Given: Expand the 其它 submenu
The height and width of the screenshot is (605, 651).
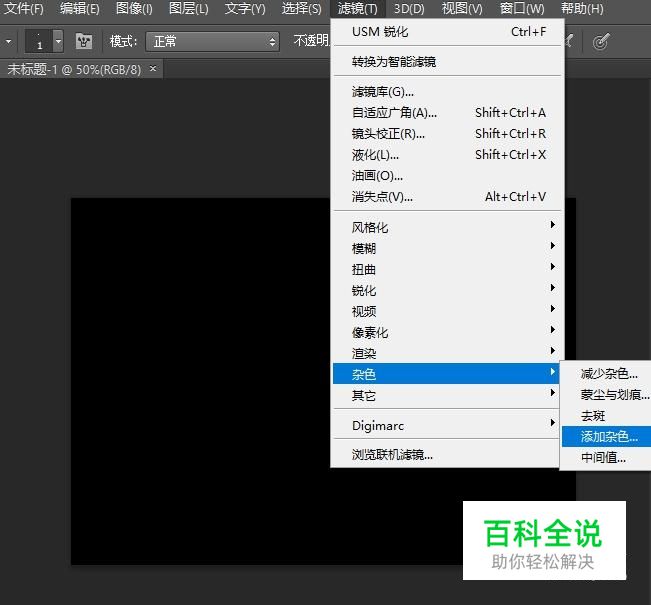Looking at the screenshot, I should [x=448, y=395].
